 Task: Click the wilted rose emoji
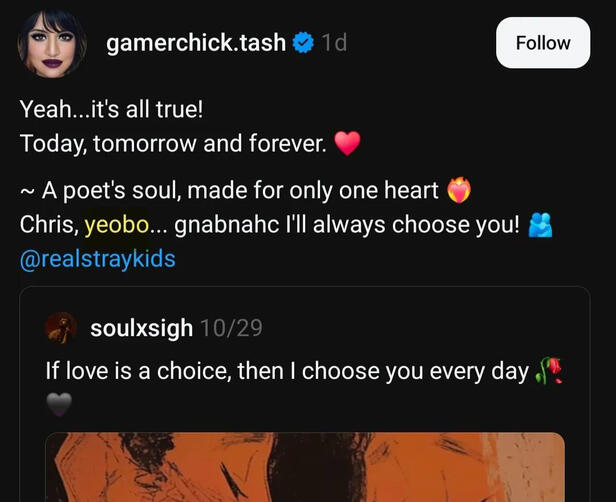pyautogui.click(x=549, y=370)
